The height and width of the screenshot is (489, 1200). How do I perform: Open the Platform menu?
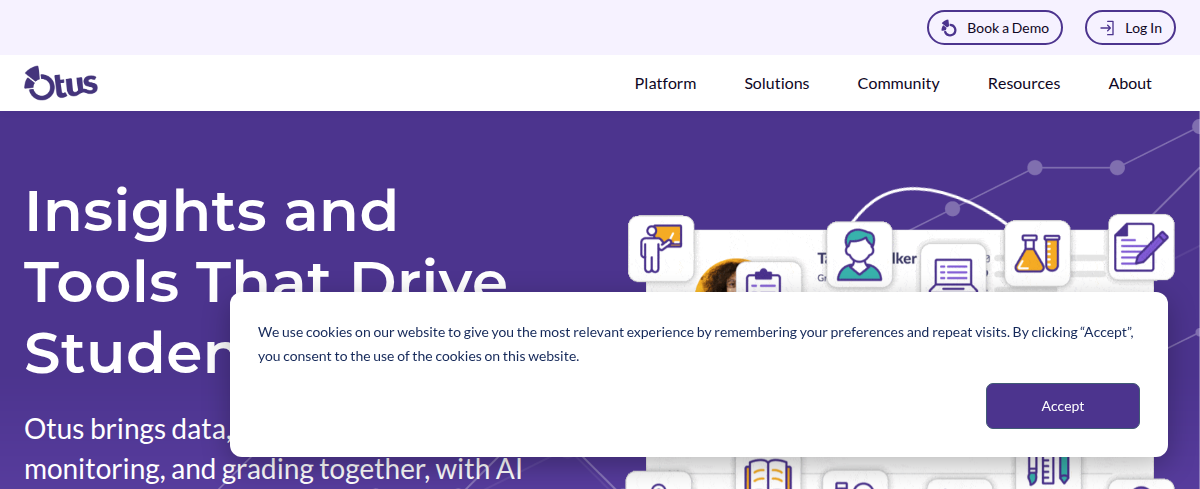coord(665,84)
